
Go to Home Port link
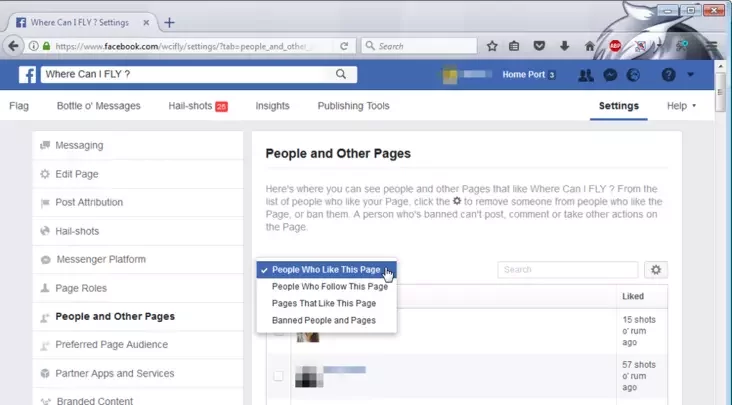click(522, 75)
